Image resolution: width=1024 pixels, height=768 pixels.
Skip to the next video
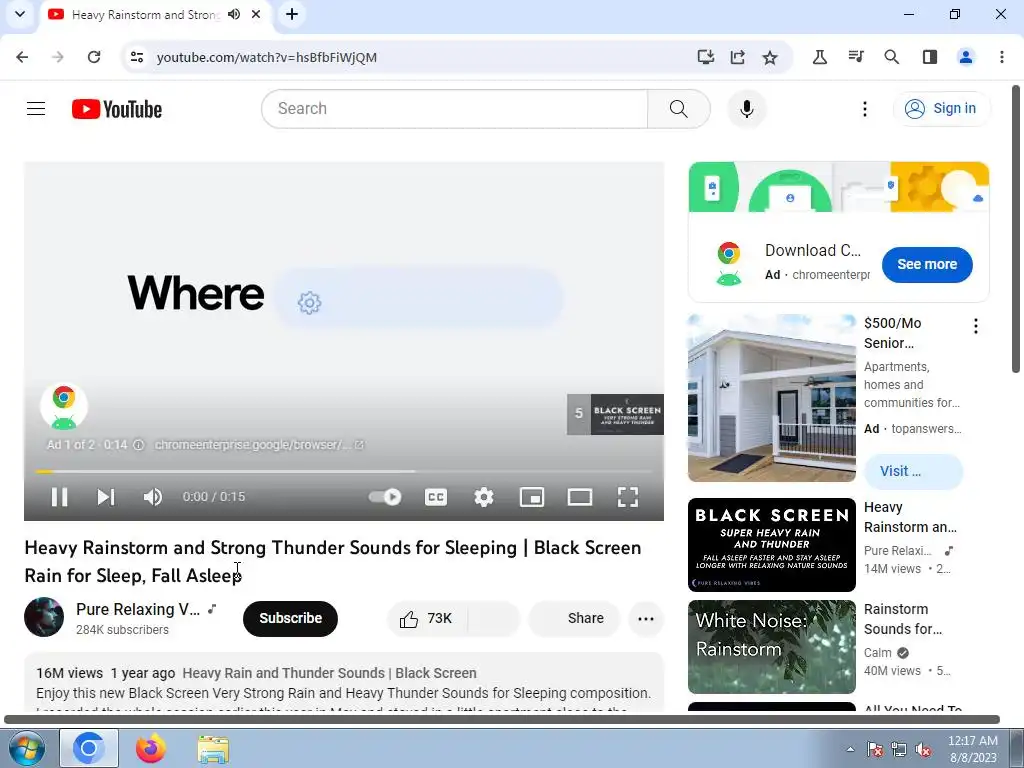coord(106,497)
